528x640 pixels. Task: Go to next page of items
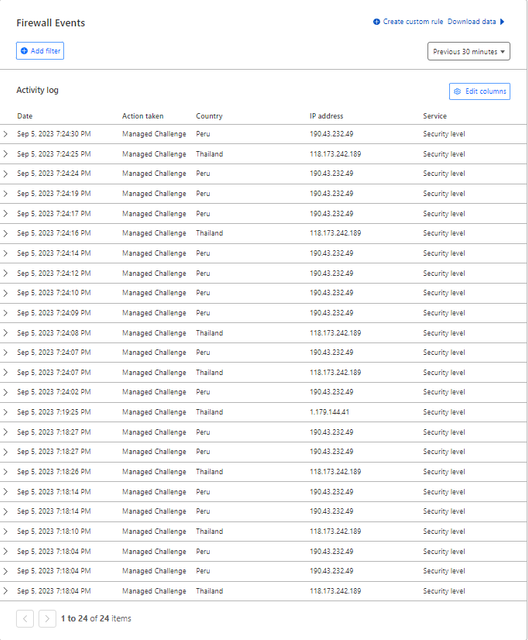coord(47,619)
